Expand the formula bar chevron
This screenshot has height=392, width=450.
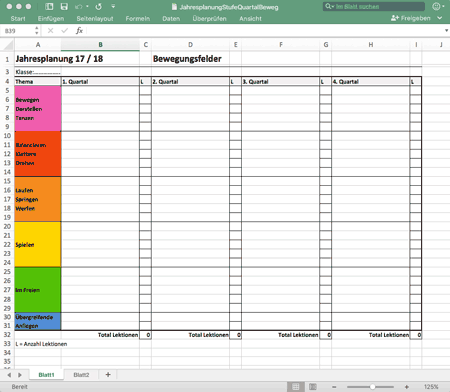[x=446, y=31]
